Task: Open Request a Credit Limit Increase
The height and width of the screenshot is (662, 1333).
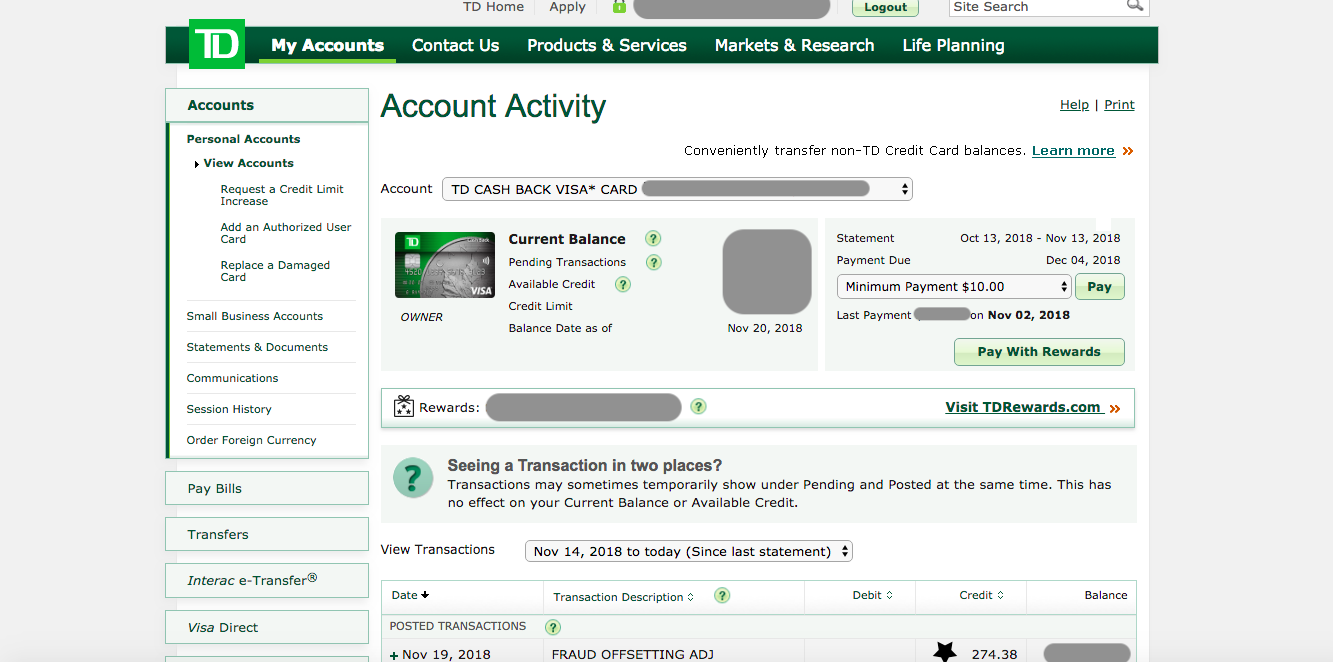Action: pyautogui.click(x=282, y=195)
